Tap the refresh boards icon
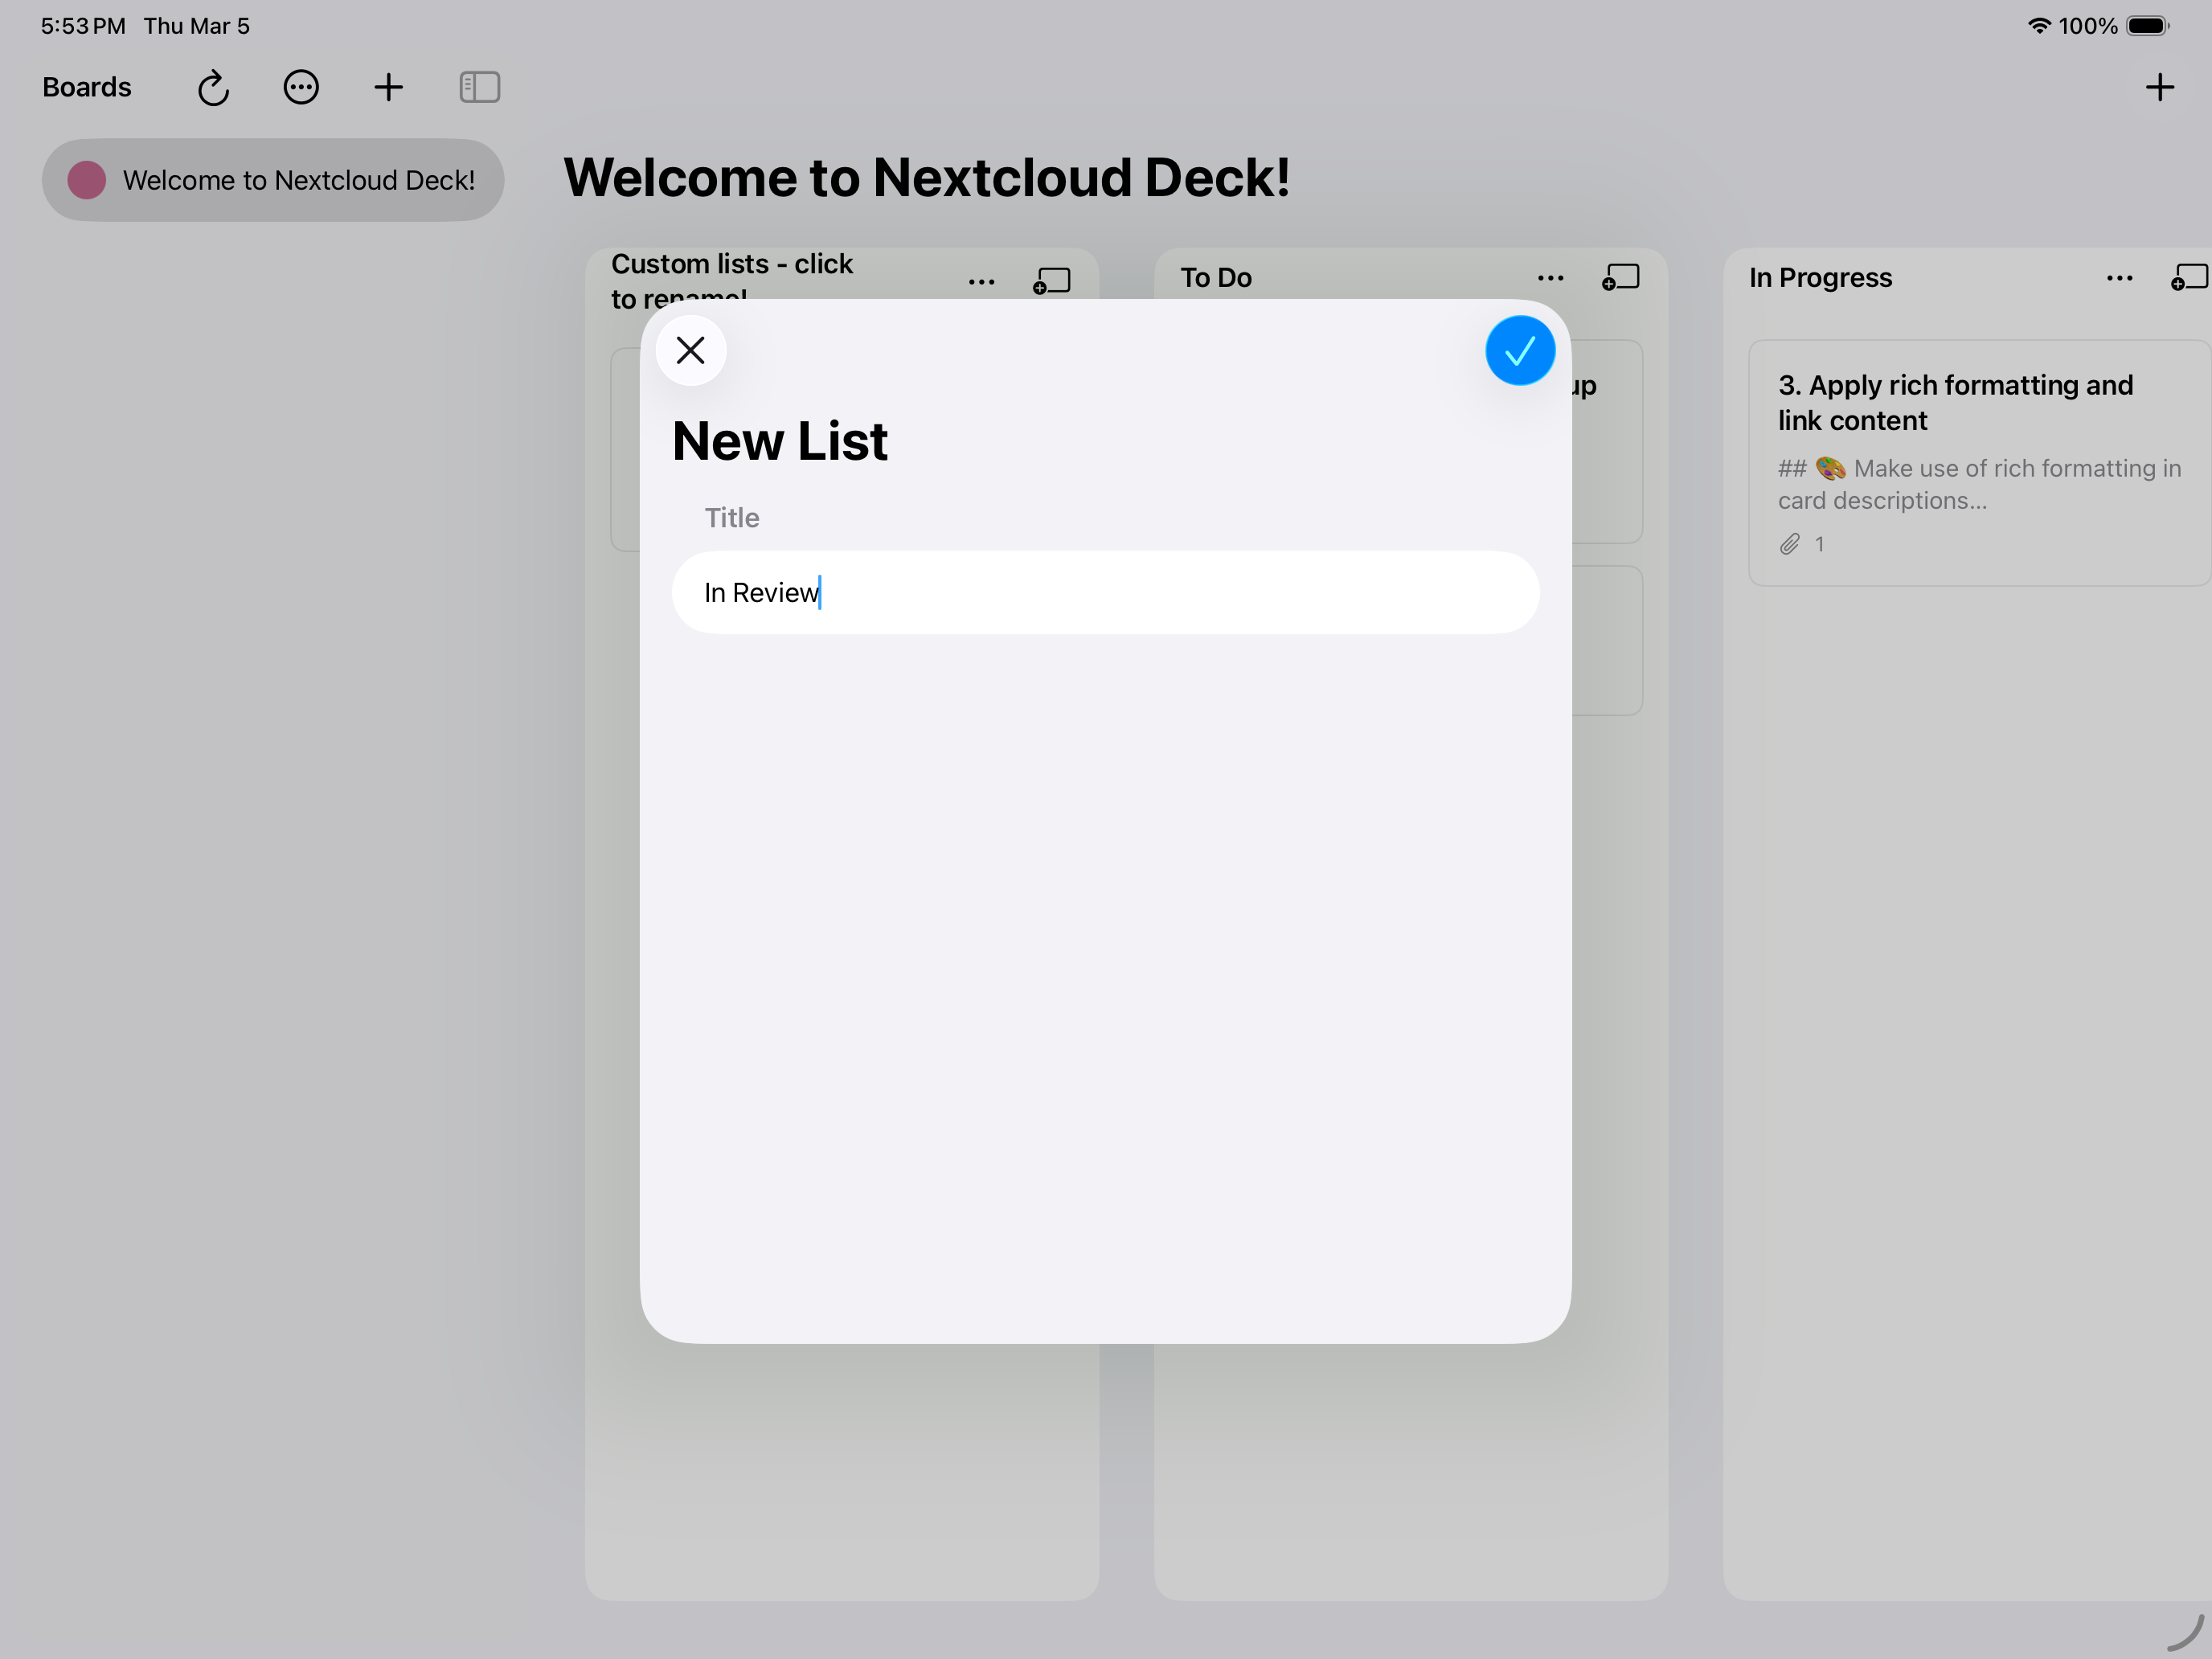Image resolution: width=2212 pixels, height=1659 pixels. click(x=213, y=88)
